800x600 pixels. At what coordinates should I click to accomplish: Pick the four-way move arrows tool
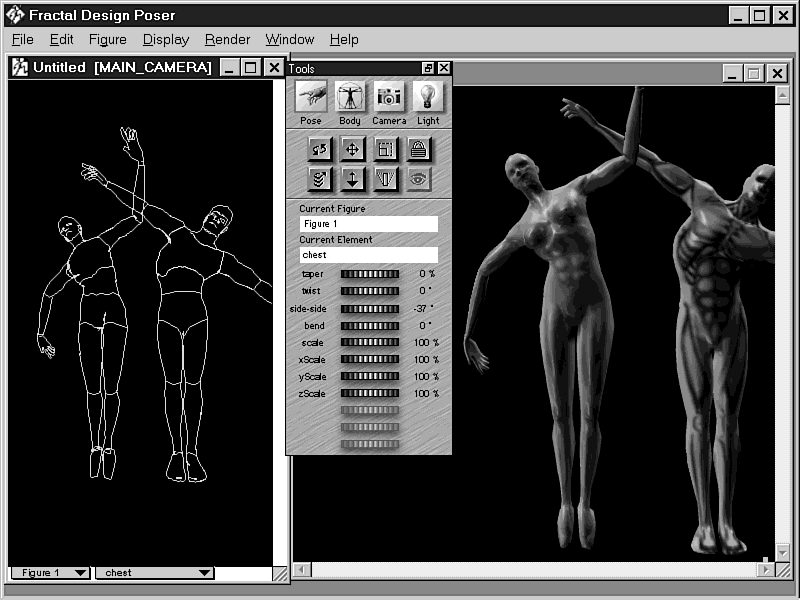pos(352,149)
